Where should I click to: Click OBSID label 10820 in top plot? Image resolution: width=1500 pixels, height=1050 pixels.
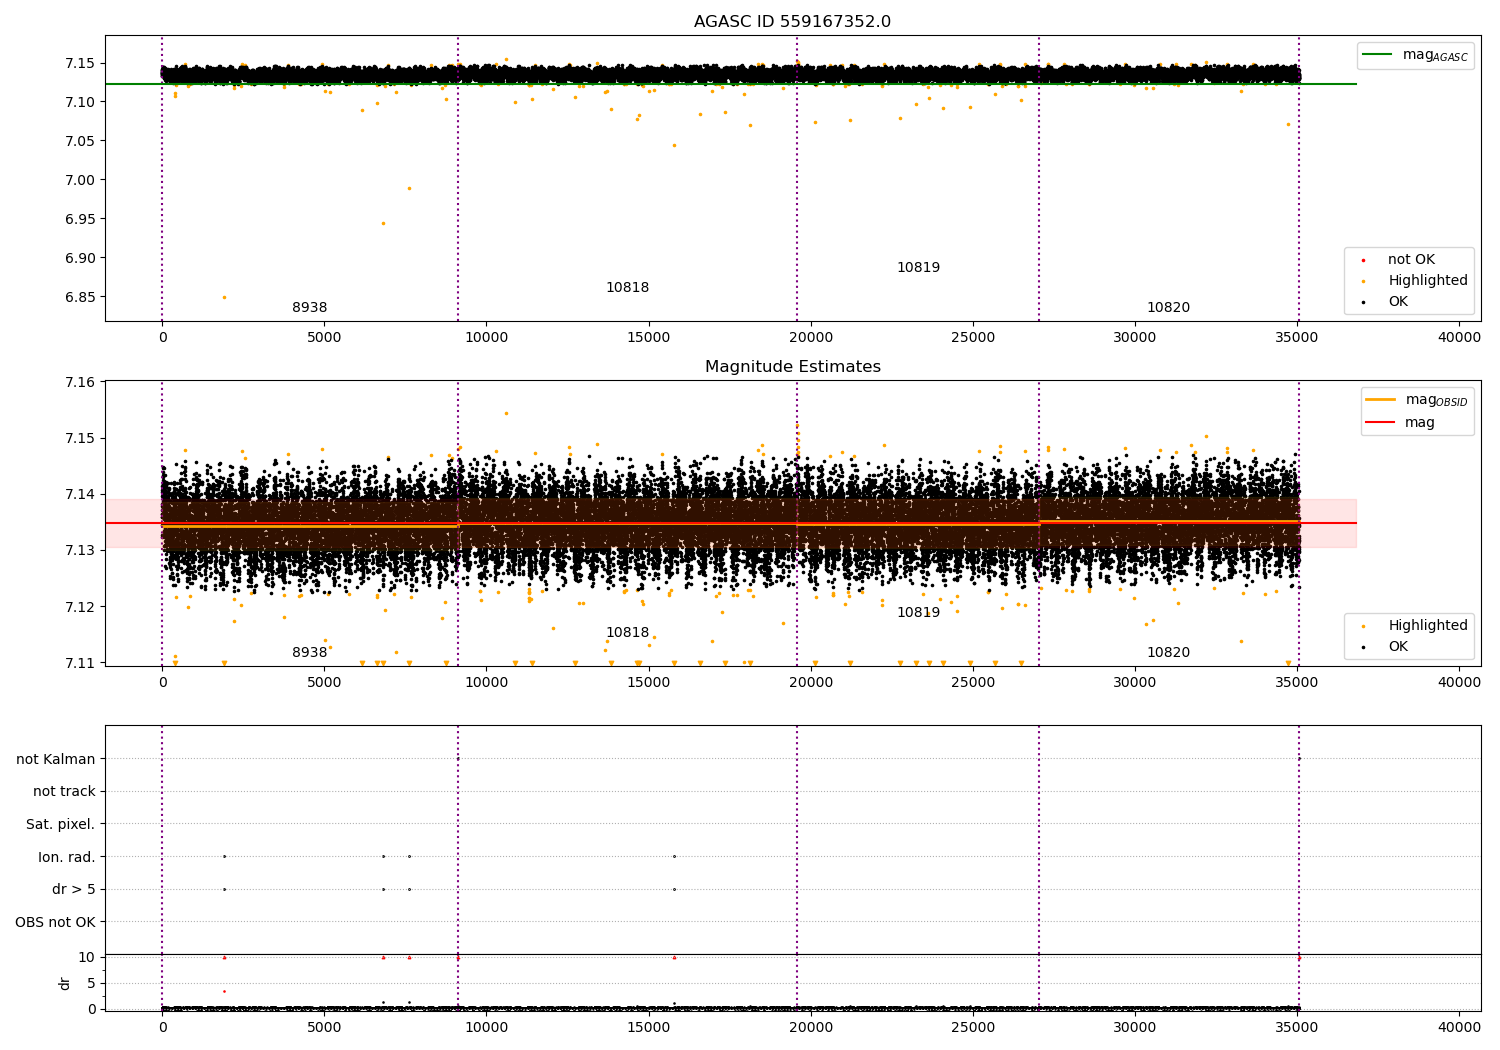[x=1168, y=308]
